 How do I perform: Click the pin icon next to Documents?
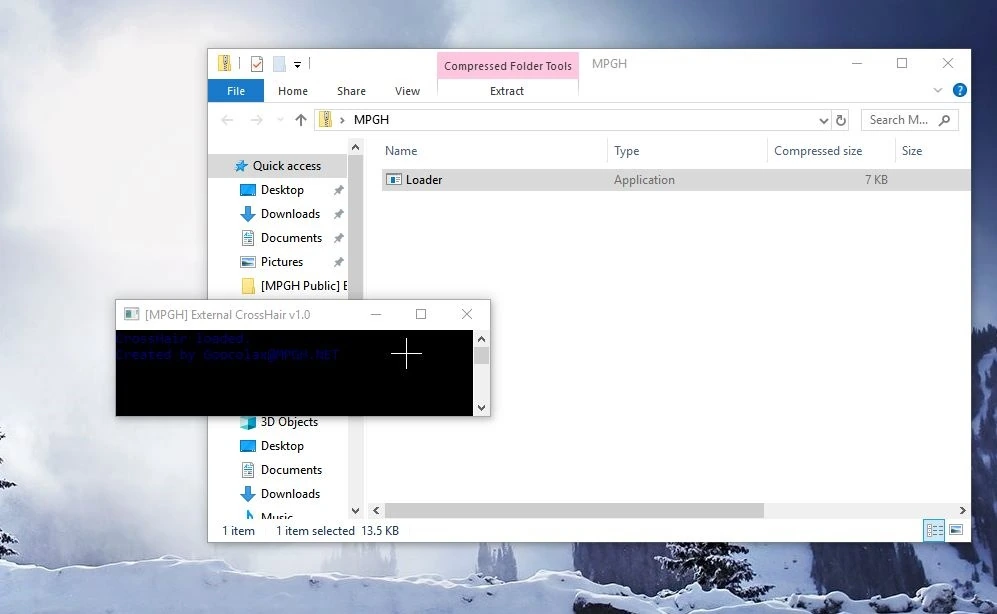(338, 238)
